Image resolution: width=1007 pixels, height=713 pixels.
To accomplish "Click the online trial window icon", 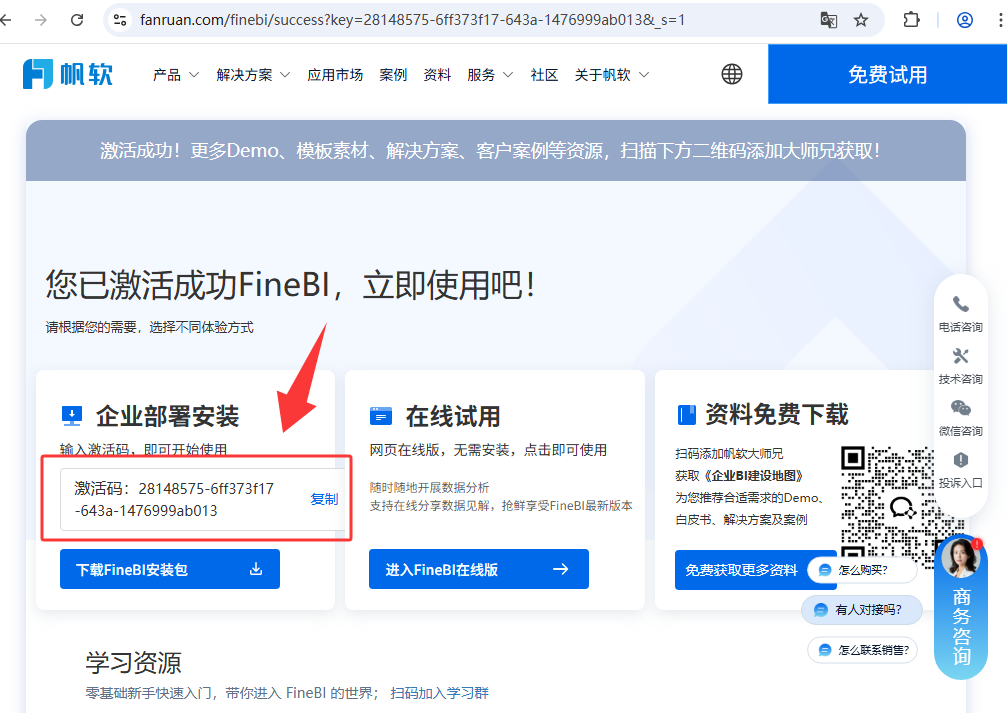I will (381, 416).
